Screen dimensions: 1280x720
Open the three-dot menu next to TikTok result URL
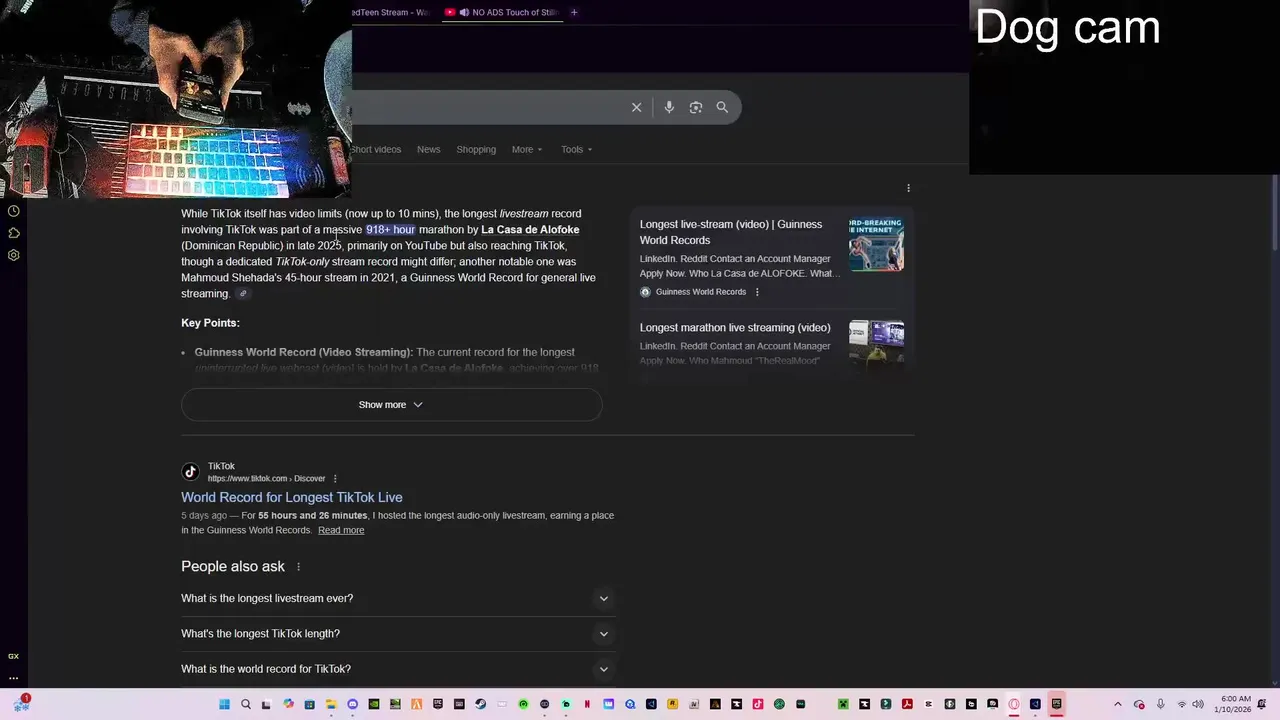pyautogui.click(x=335, y=479)
